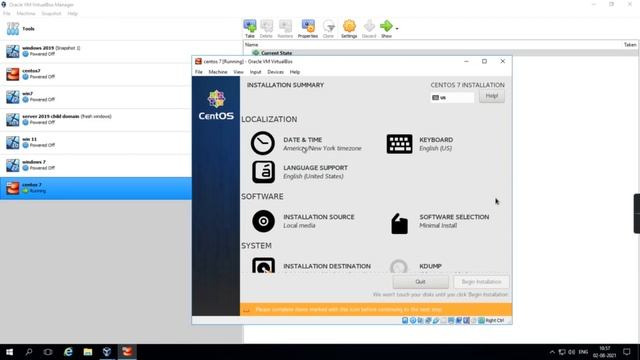Open VM Settings via the gear icon
The width and height of the screenshot is (640, 360).
(x=349, y=29)
